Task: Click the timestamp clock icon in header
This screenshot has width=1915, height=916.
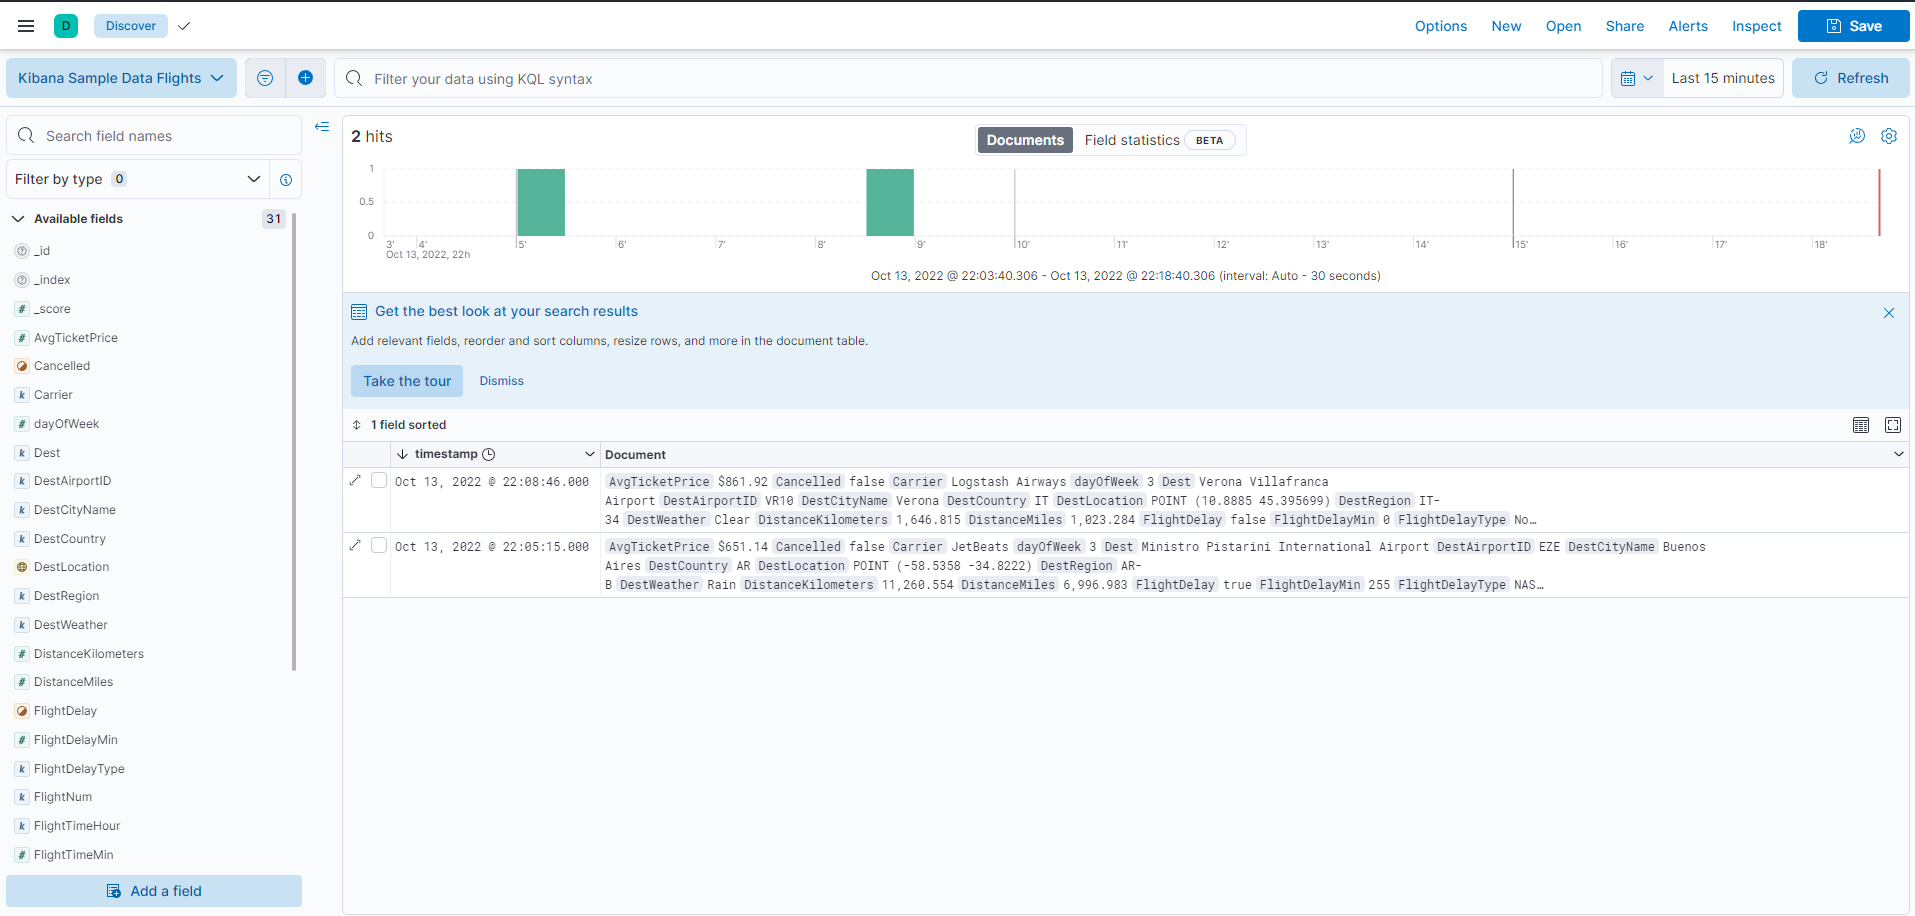Action: [x=489, y=454]
